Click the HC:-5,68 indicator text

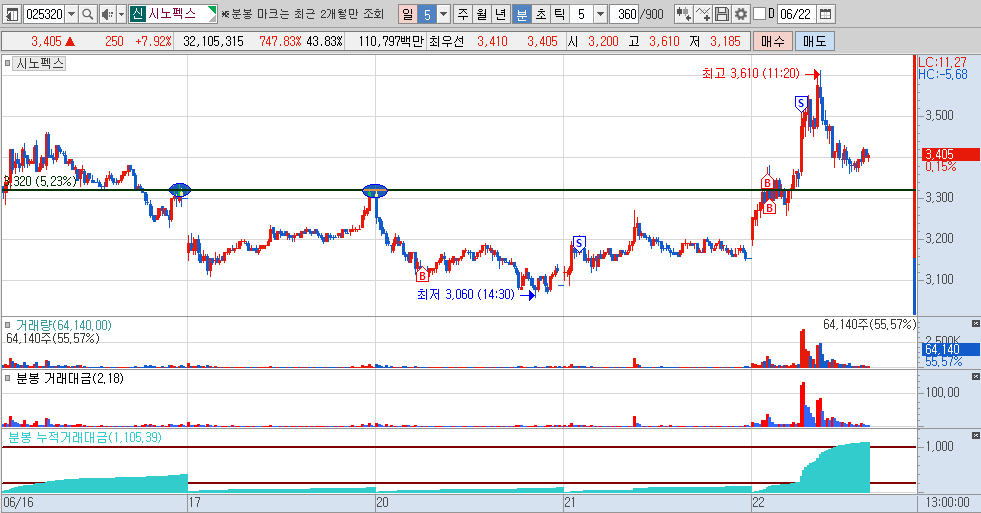(943, 74)
